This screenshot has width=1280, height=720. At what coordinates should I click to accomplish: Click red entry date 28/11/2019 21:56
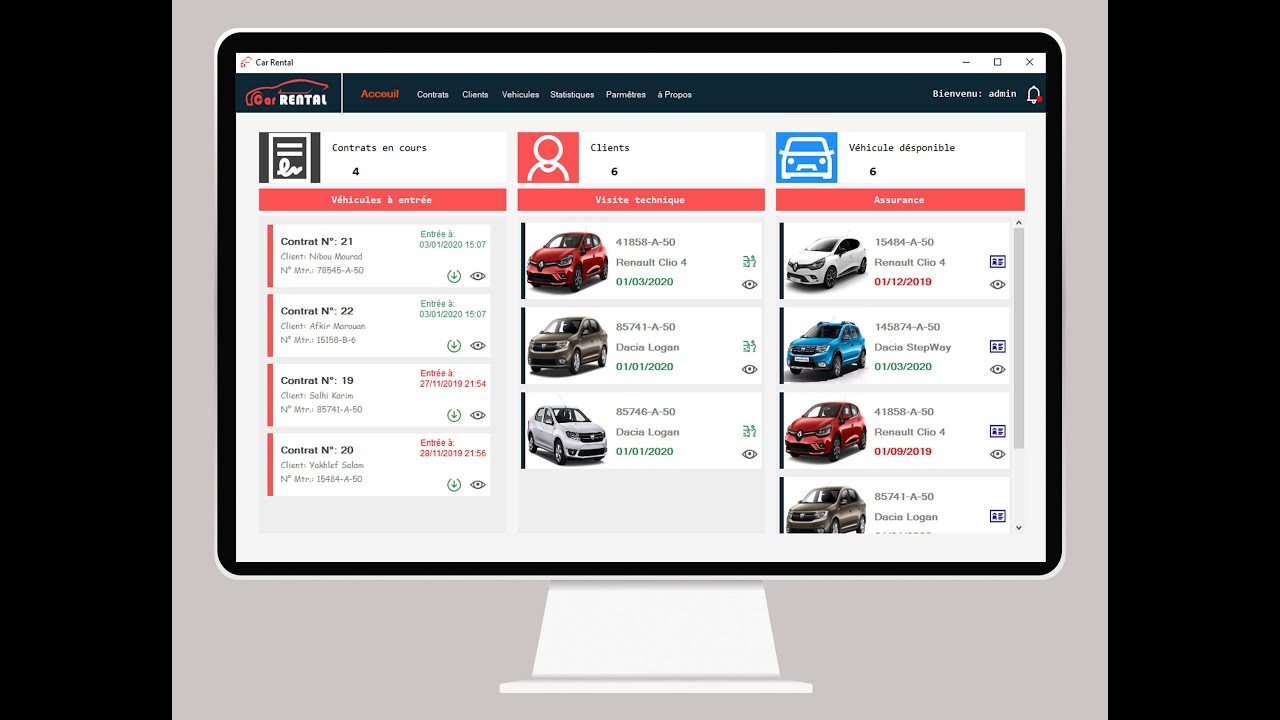453,453
